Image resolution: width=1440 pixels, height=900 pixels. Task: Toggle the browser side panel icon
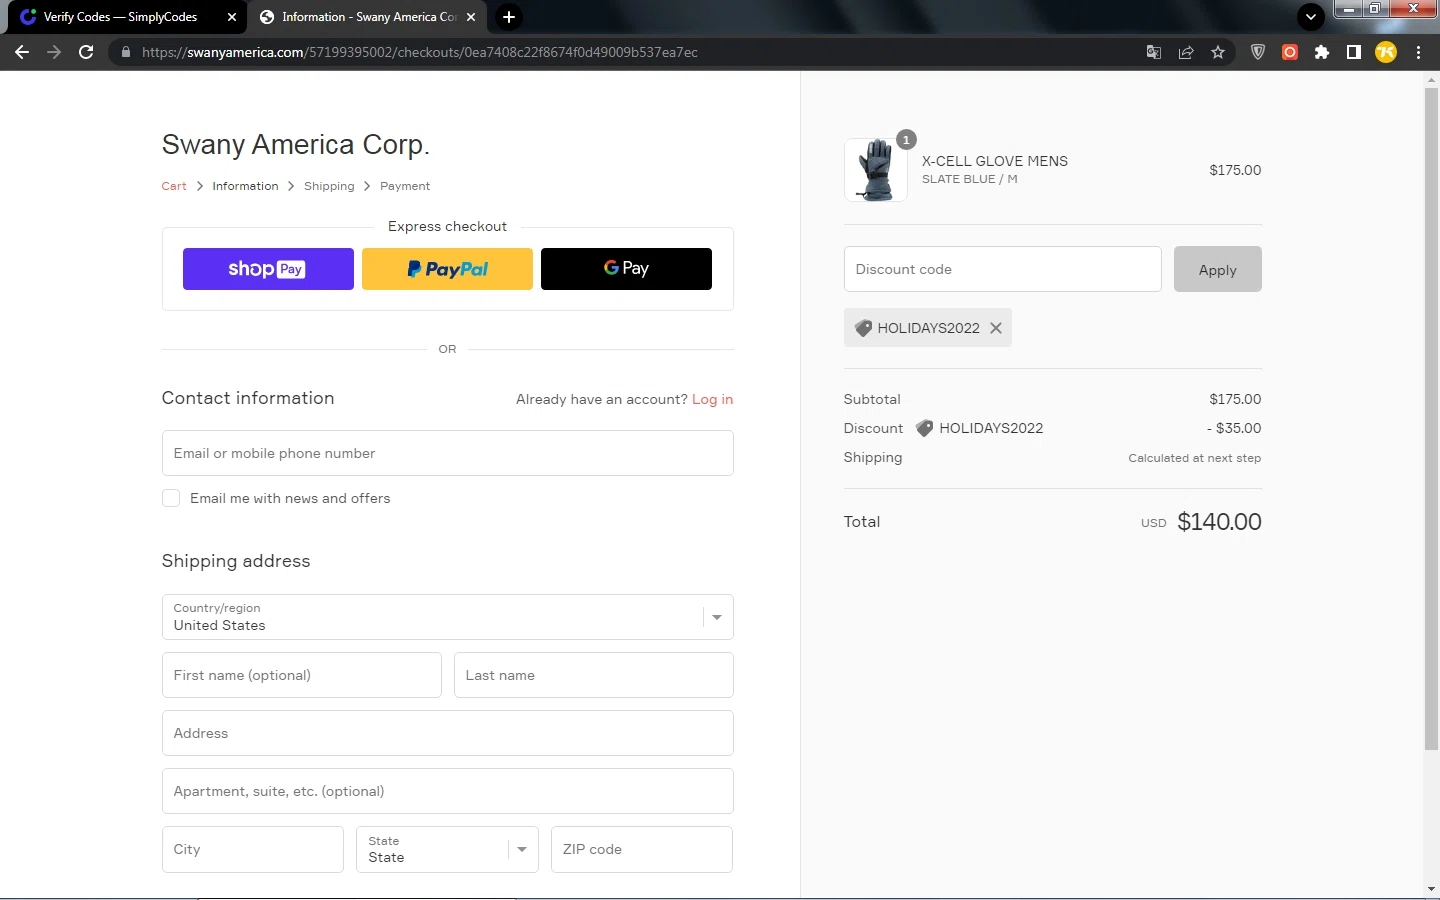[x=1353, y=52]
